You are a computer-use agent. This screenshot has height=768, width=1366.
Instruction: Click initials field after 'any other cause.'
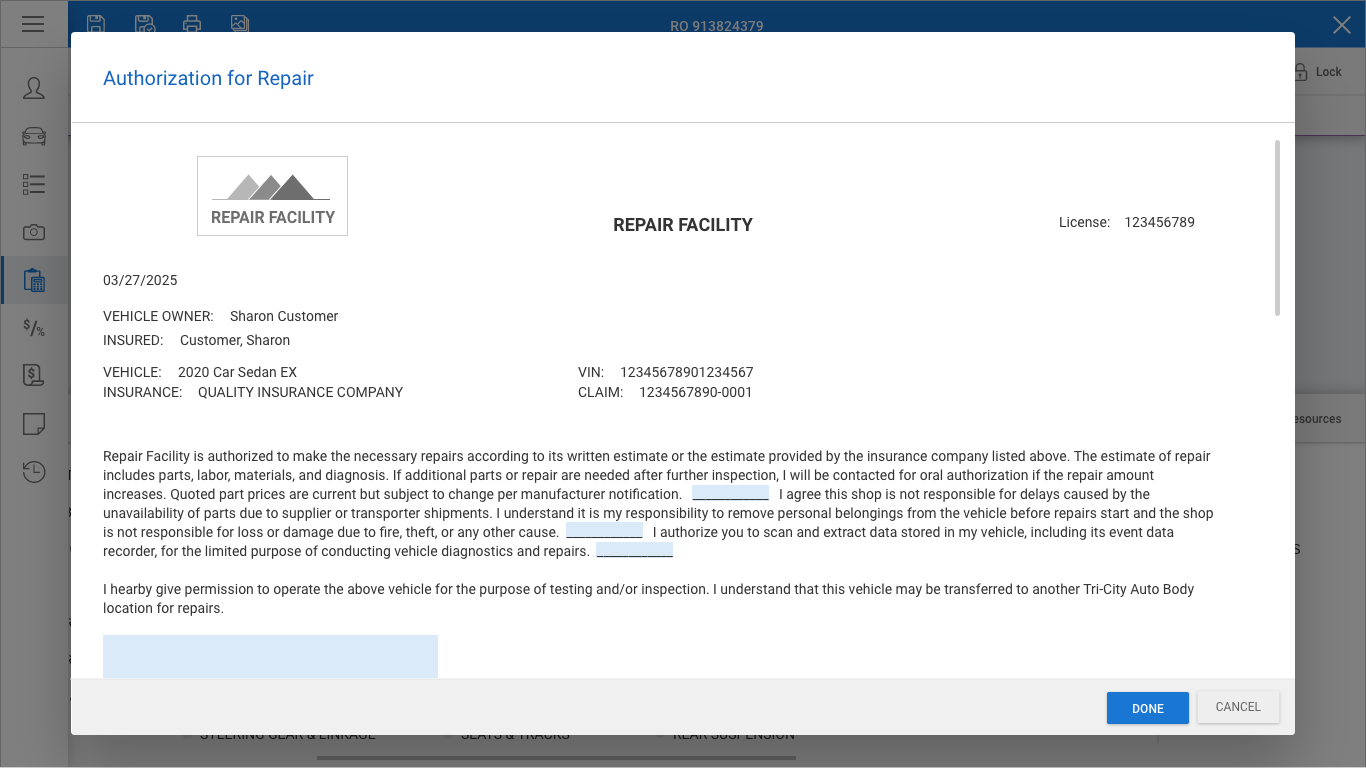[604, 531]
